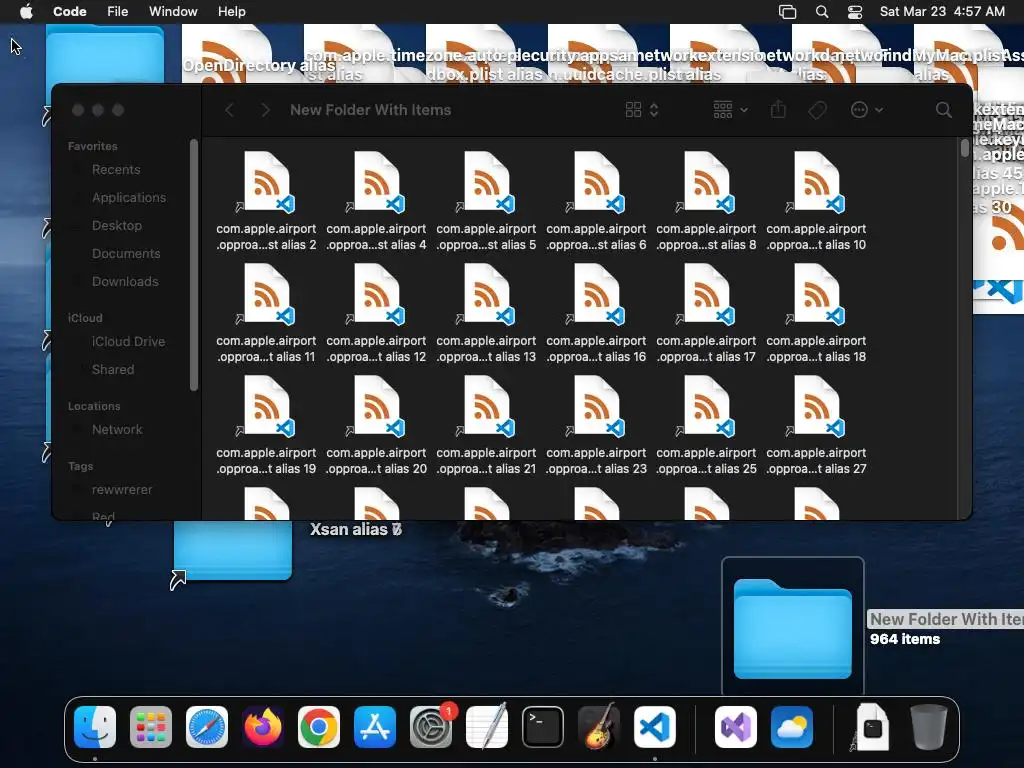Select the Xsan alias folder on desktop
This screenshot has width=1024, height=768.
tap(232, 550)
